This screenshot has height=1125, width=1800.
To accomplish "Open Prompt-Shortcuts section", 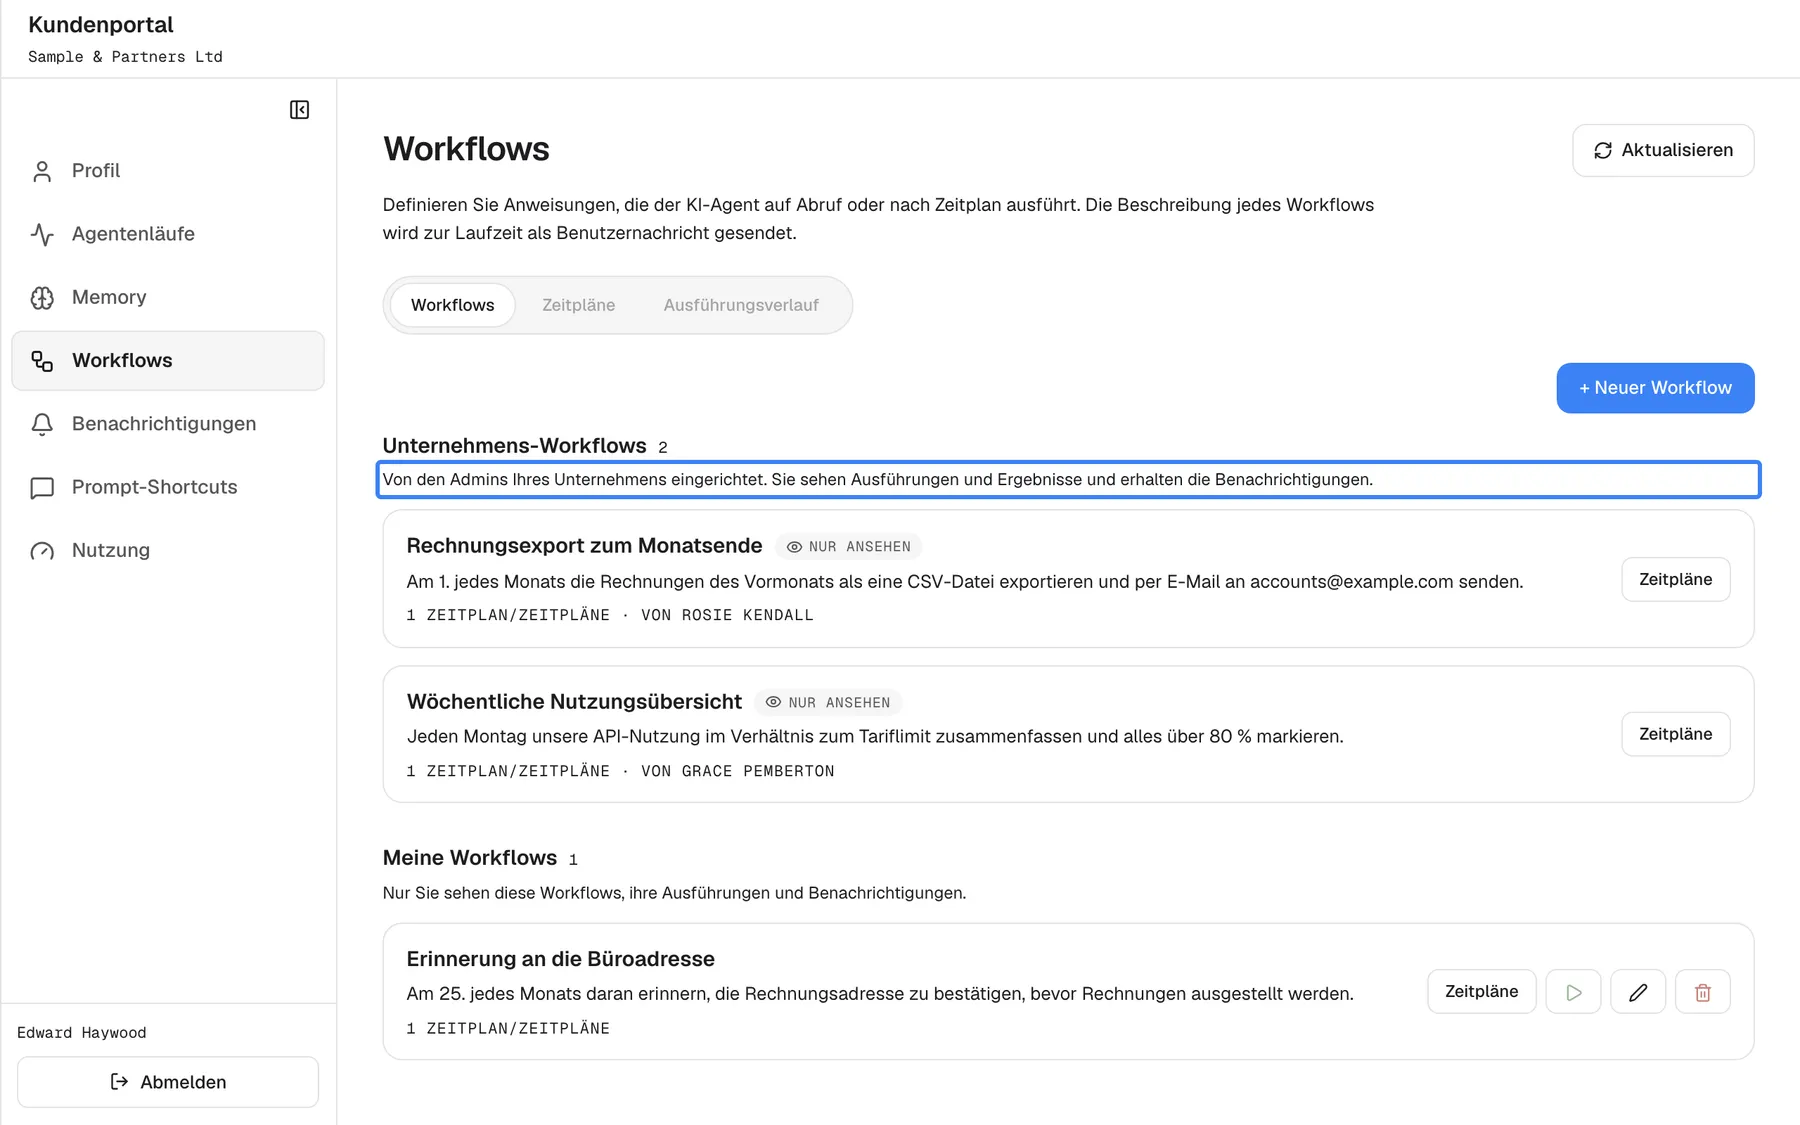I will [x=168, y=487].
